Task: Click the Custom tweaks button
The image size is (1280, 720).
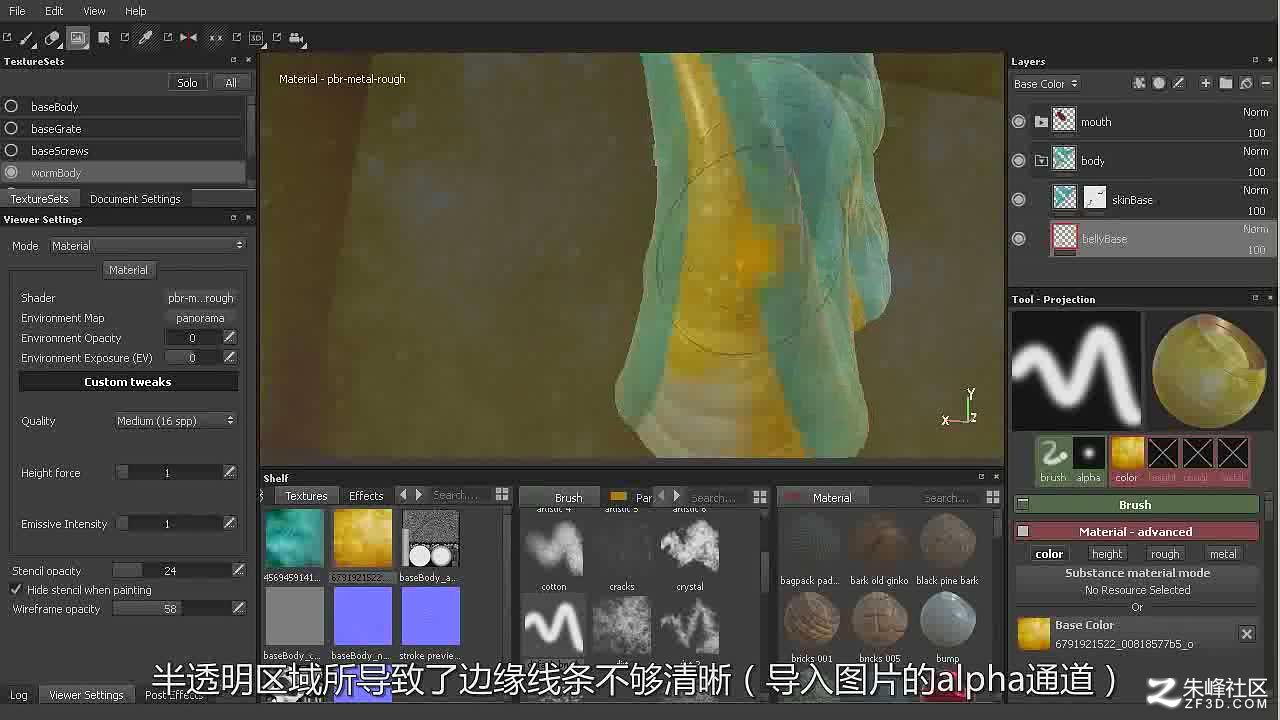Action: click(128, 382)
